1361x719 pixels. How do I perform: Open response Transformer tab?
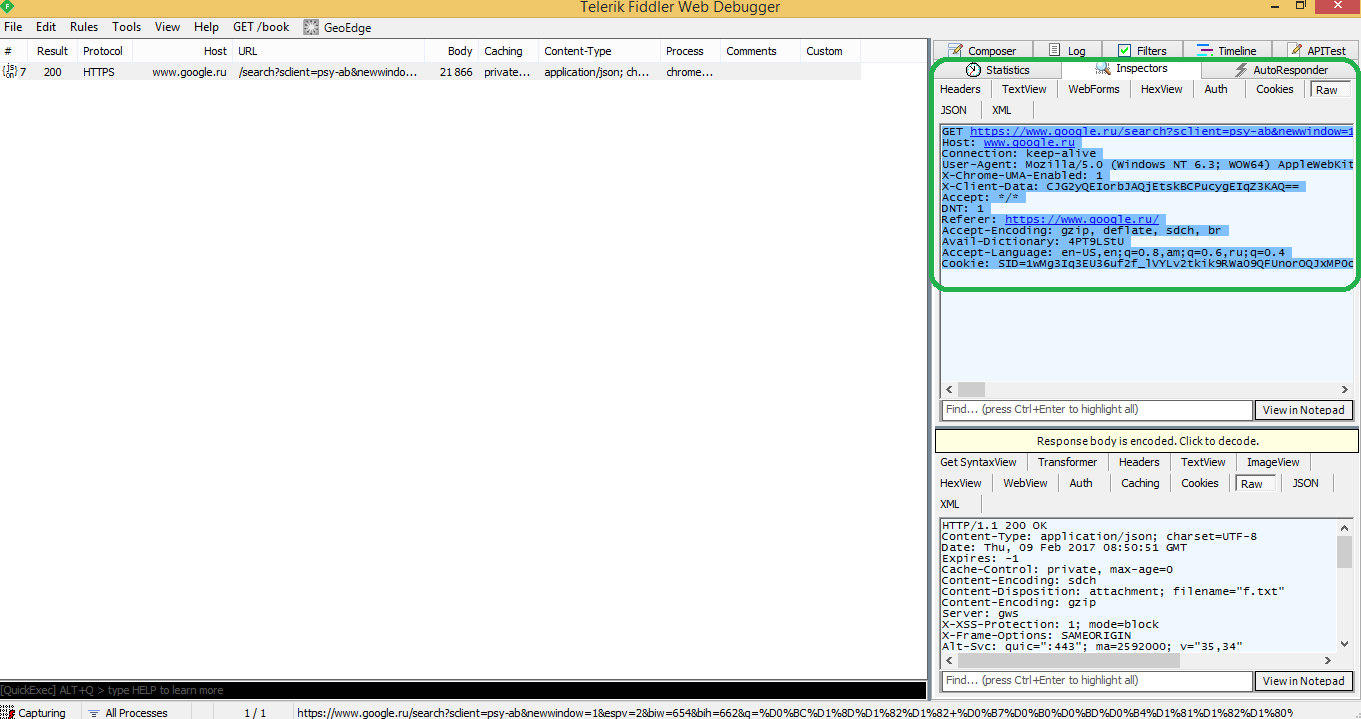1067,462
